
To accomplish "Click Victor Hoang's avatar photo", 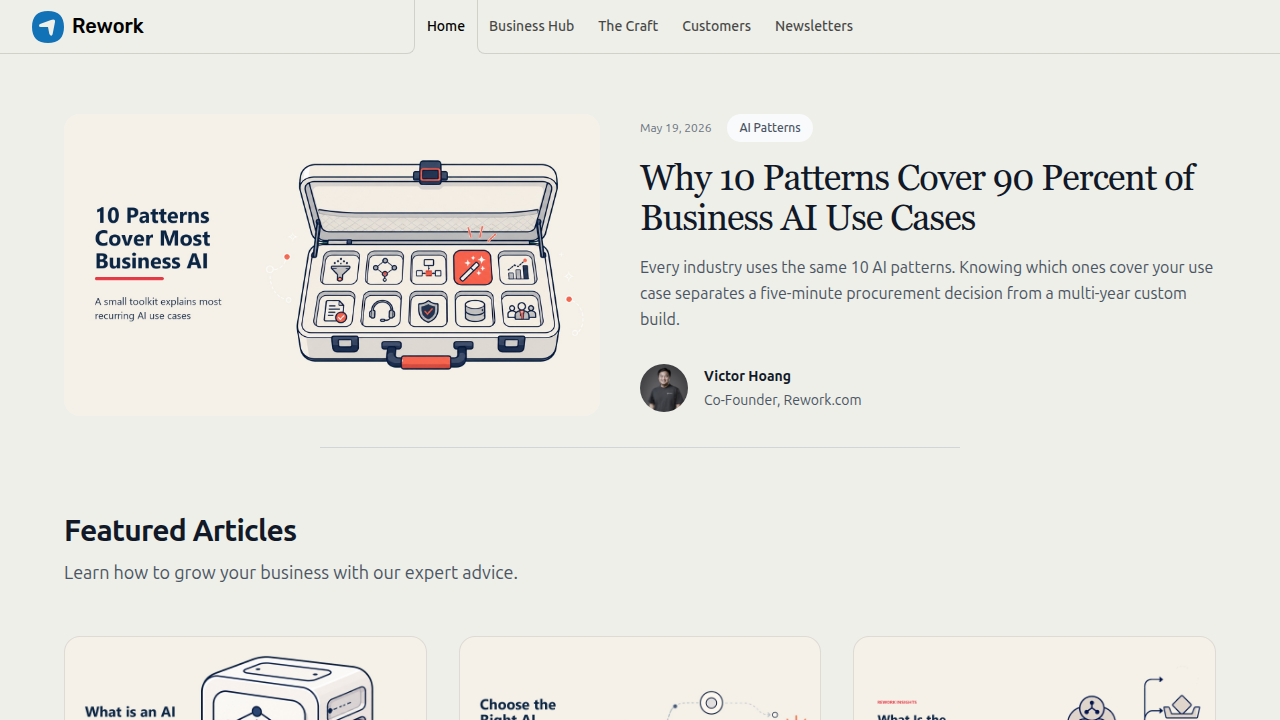I will [x=664, y=388].
